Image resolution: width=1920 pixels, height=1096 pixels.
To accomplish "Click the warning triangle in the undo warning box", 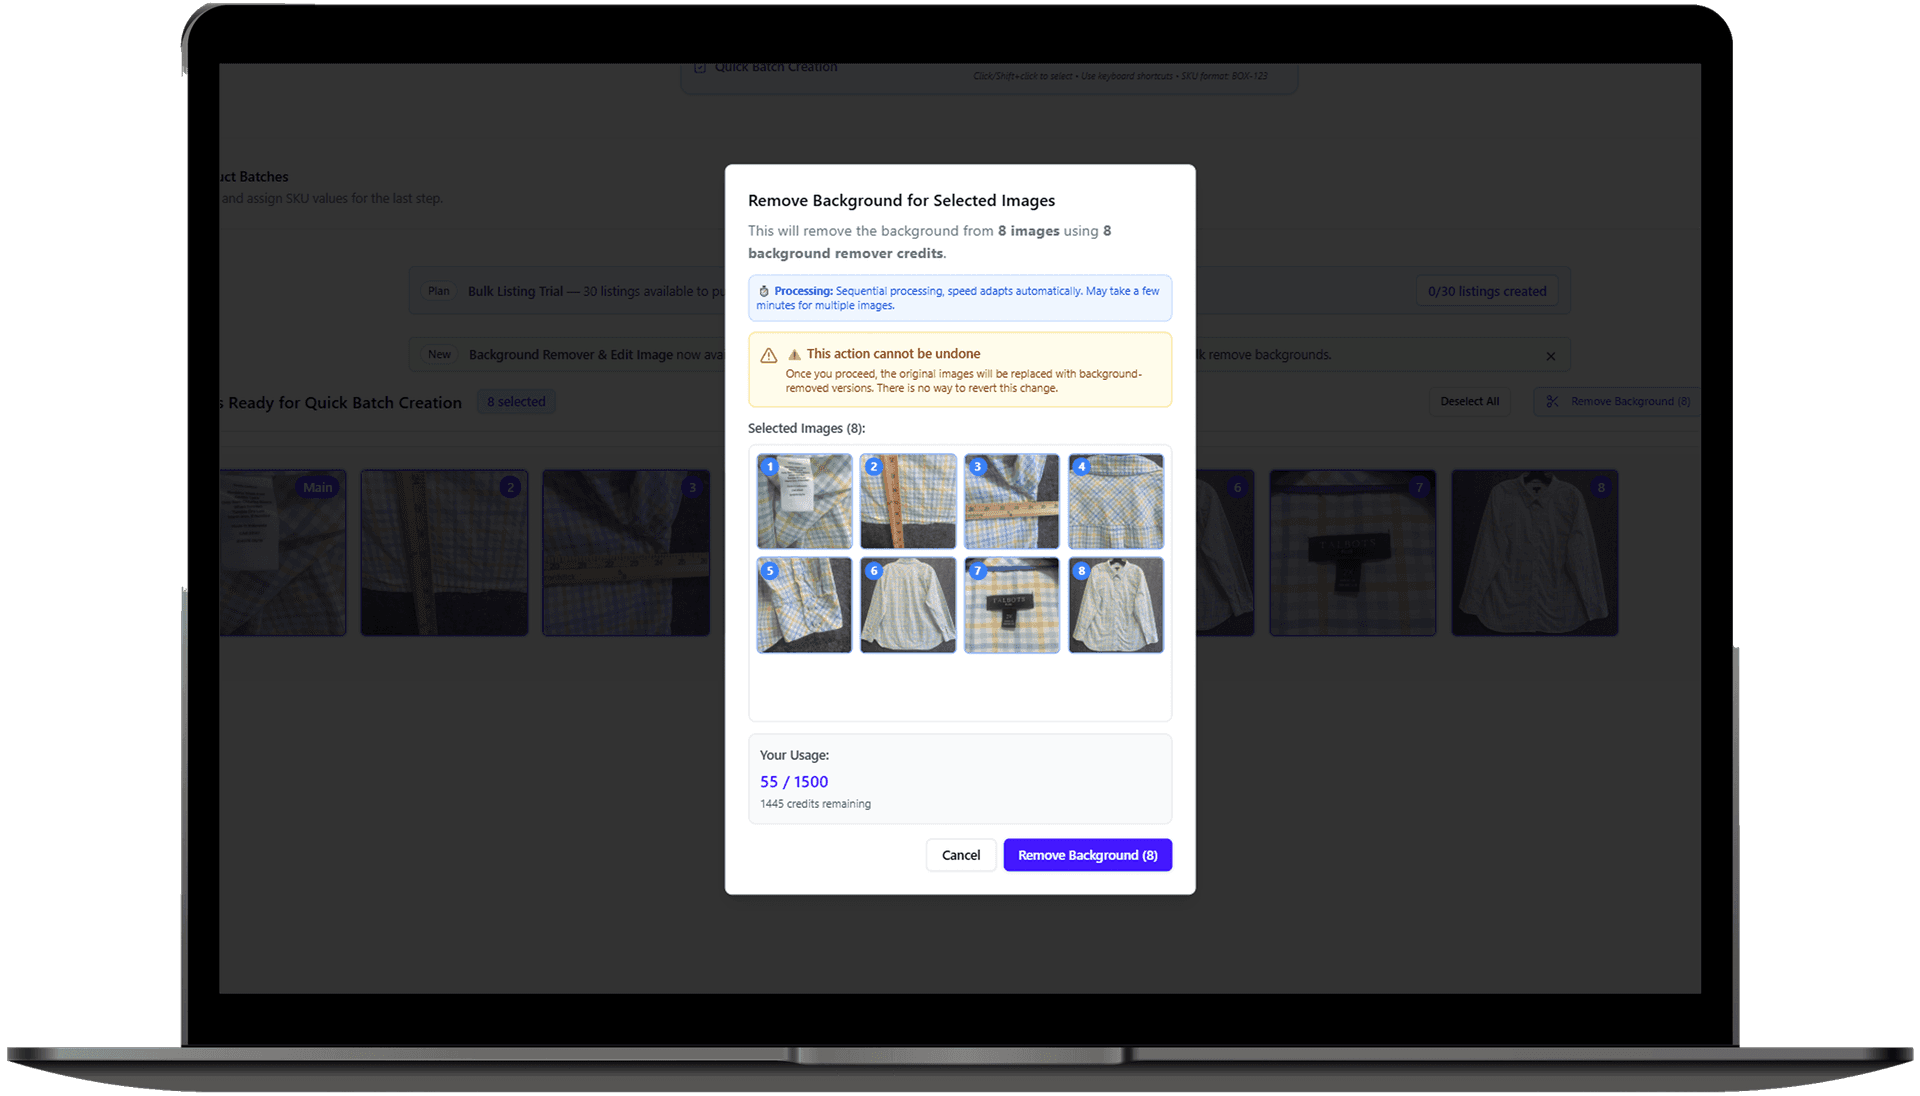I will (x=768, y=355).
